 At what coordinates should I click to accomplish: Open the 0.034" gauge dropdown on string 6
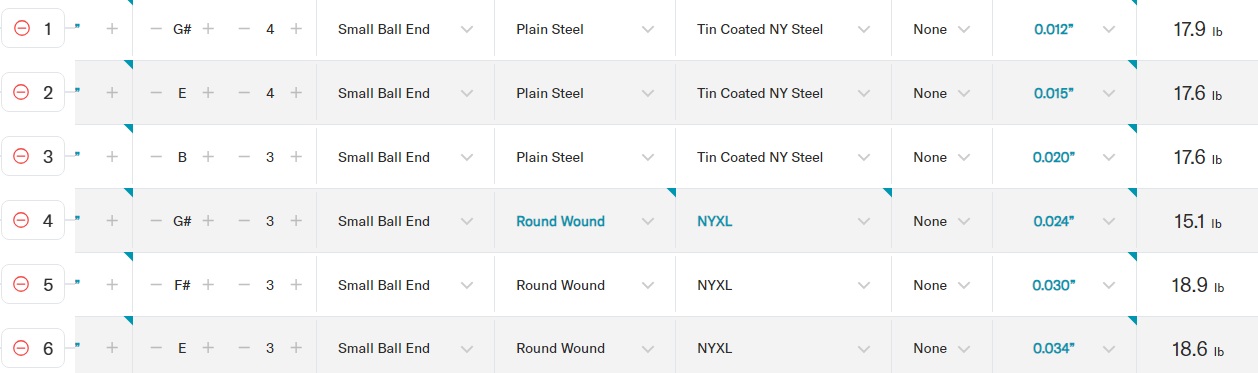point(1065,348)
